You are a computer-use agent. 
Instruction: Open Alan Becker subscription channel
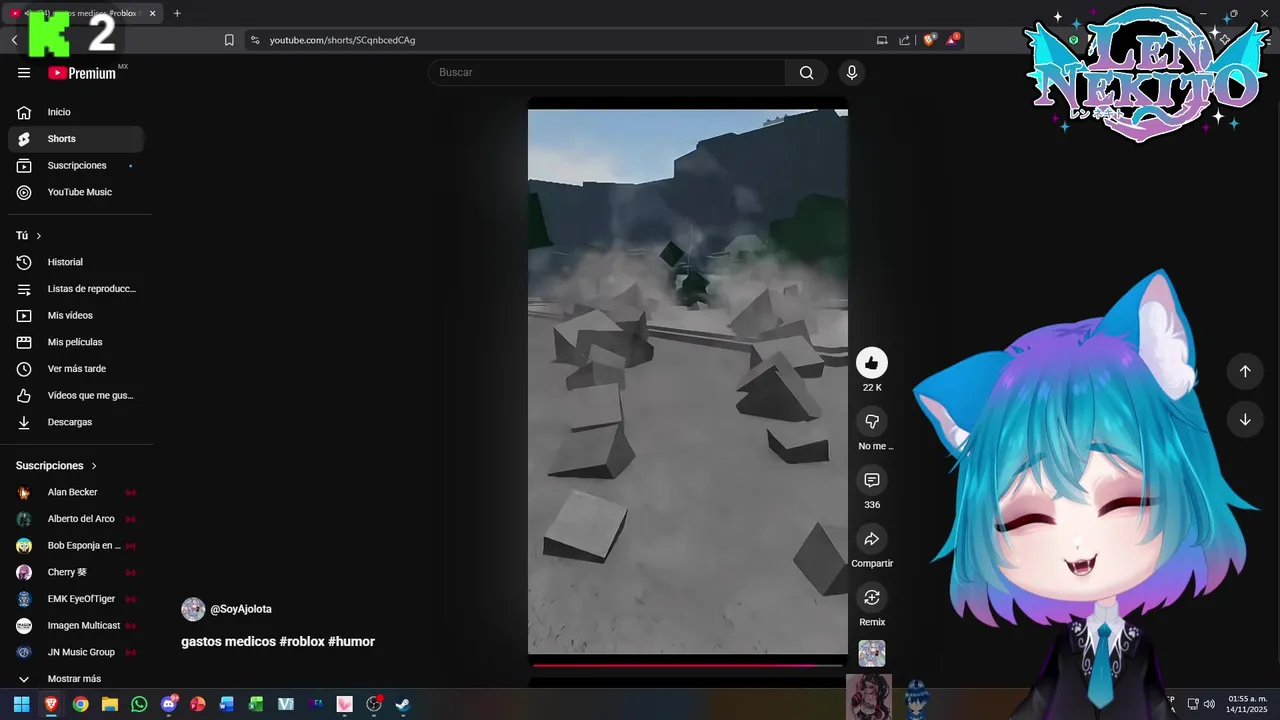click(x=76, y=492)
